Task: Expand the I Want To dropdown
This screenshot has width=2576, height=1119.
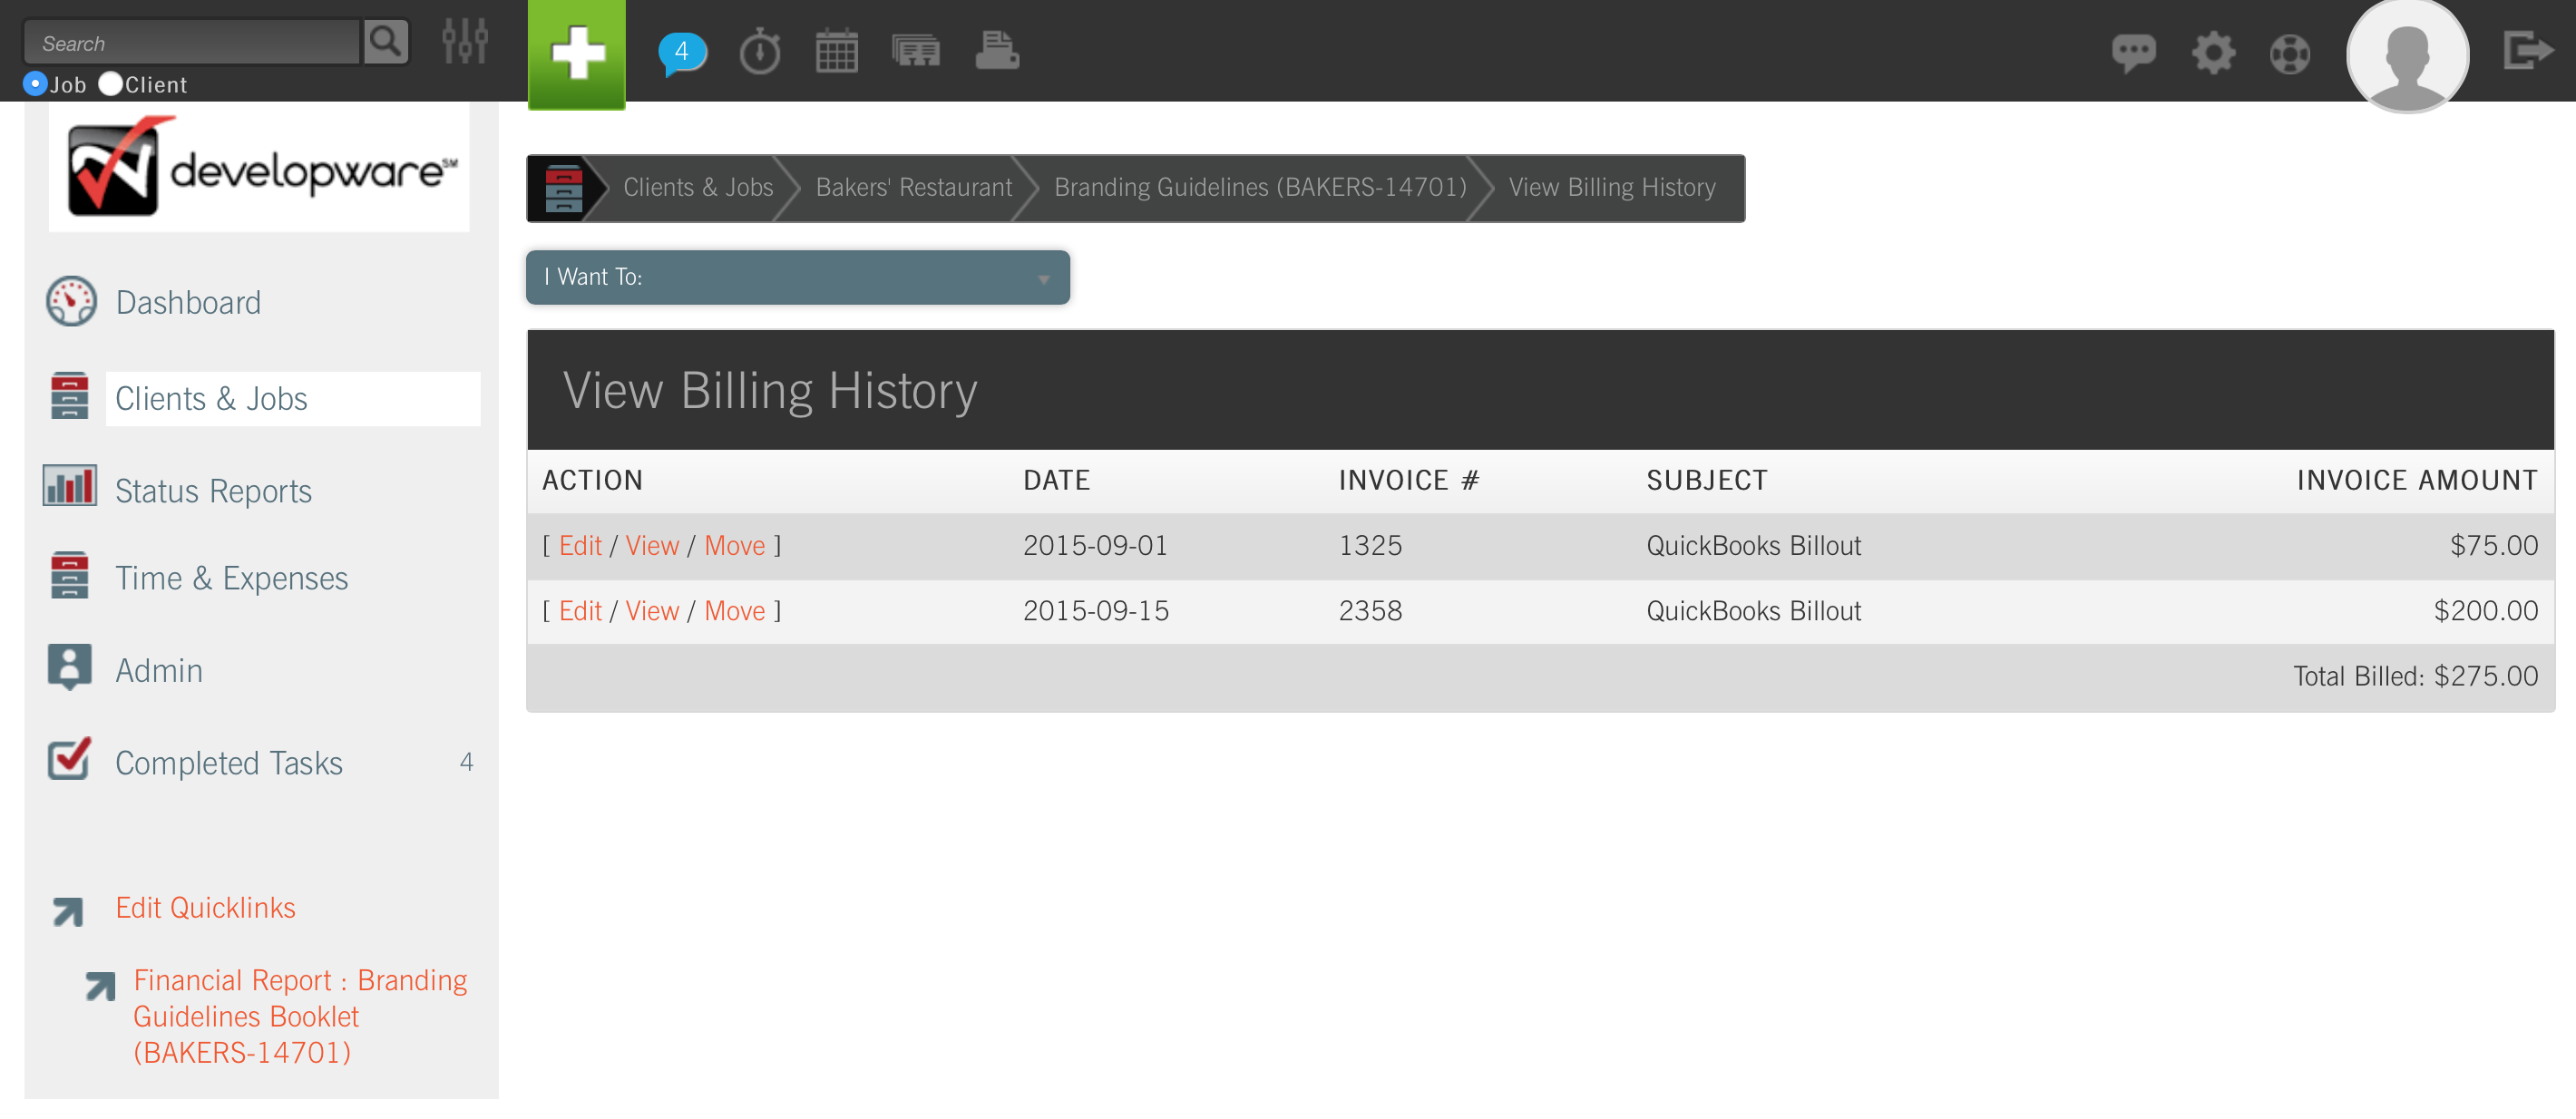Action: [x=797, y=277]
